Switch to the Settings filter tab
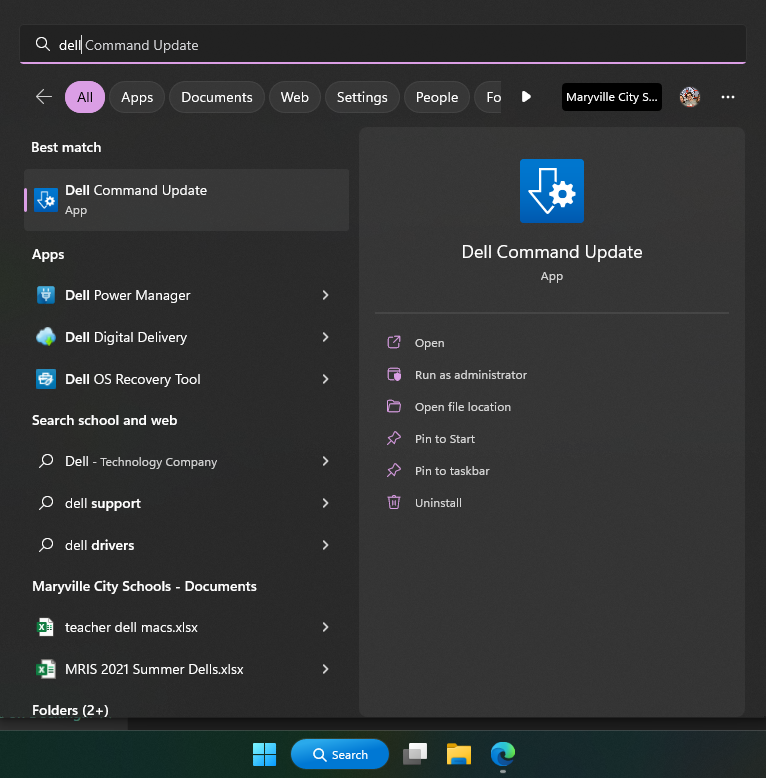Screen dimensions: 766x778 pyautogui.click(x=362, y=97)
